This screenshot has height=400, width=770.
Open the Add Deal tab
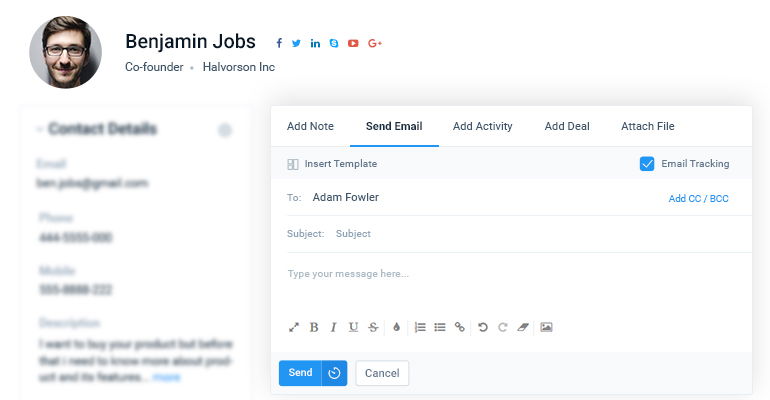567,126
